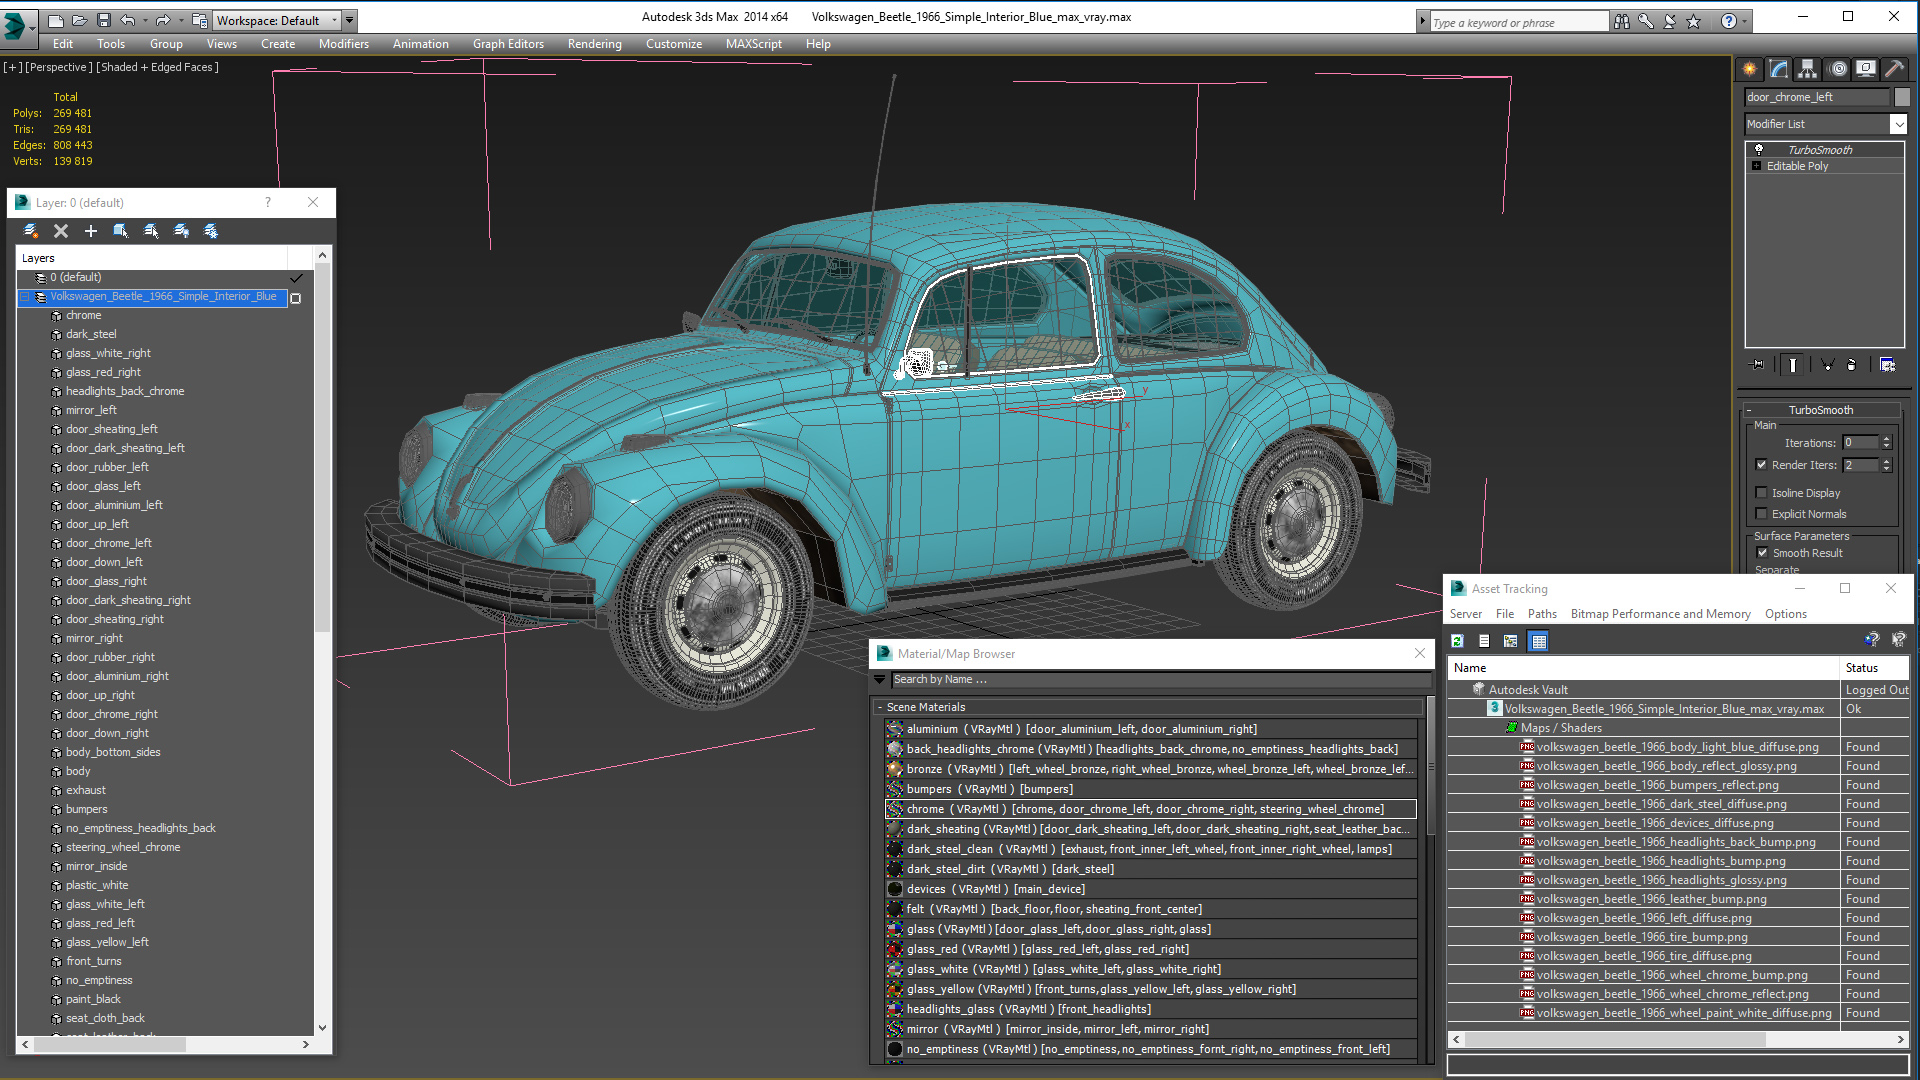The width and height of the screenshot is (1920, 1080).
Task: Click the [+] viewport menu label
Action: [12, 67]
